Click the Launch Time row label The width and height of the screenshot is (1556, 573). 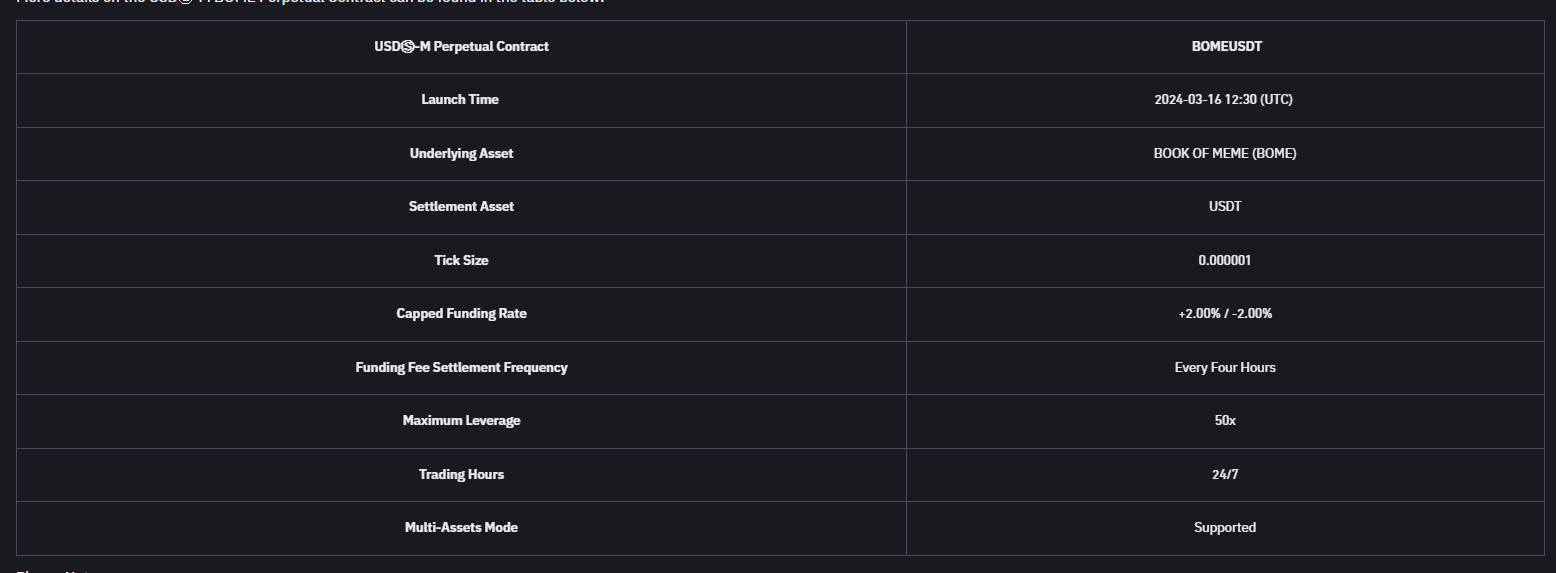click(460, 100)
